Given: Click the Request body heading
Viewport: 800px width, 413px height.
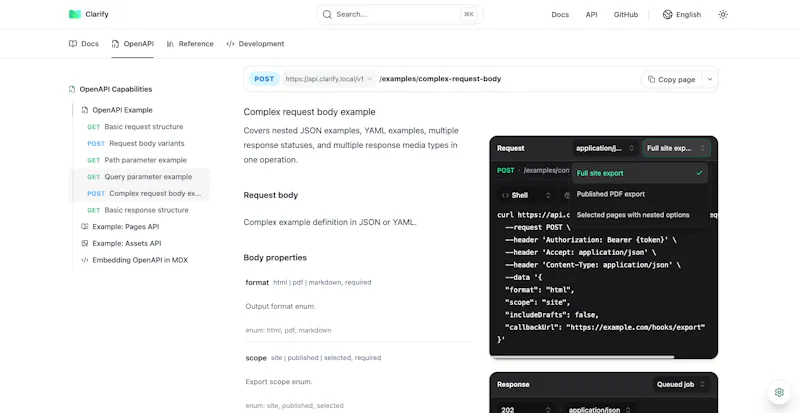Looking at the screenshot, I should 270,195.
